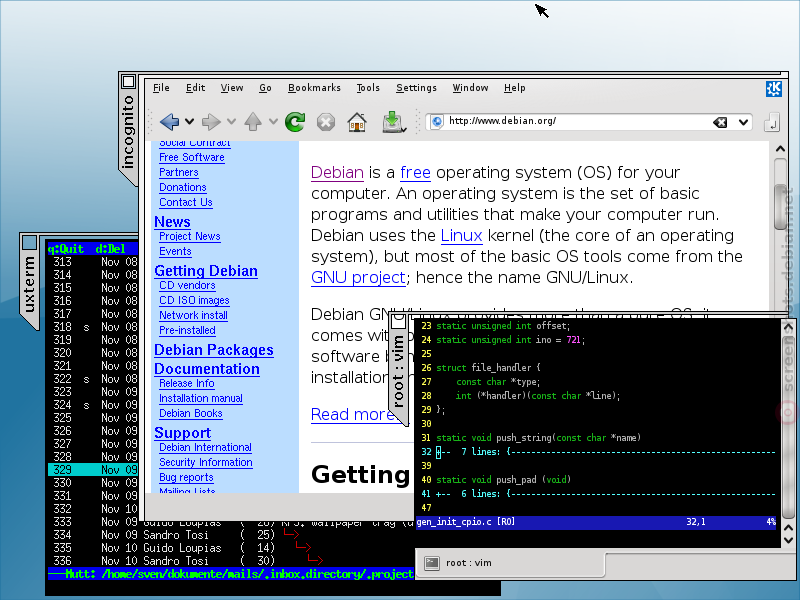Open the Tools menu
The height and width of the screenshot is (600, 800).
pyautogui.click(x=368, y=88)
